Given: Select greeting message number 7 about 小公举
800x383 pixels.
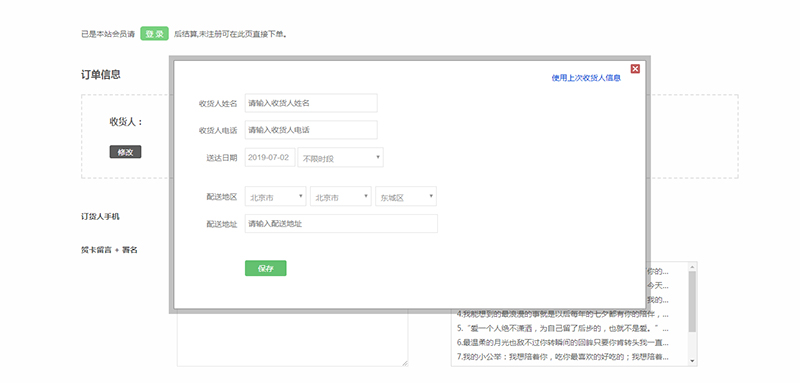Looking at the screenshot, I should click(562, 356).
